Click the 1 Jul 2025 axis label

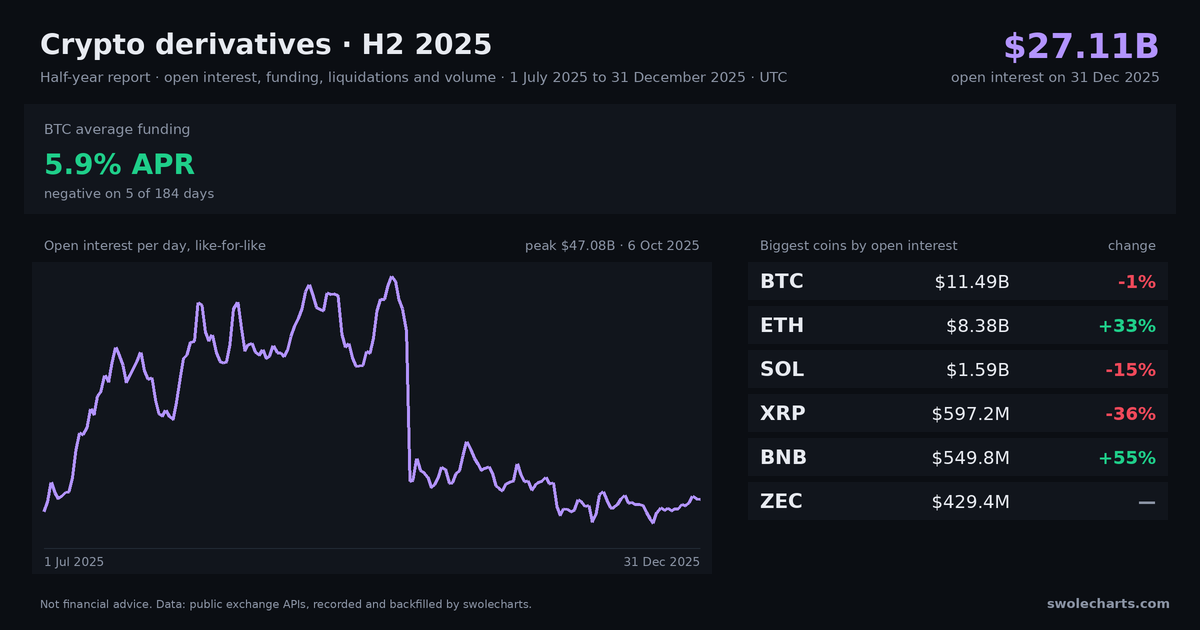(x=74, y=562)
